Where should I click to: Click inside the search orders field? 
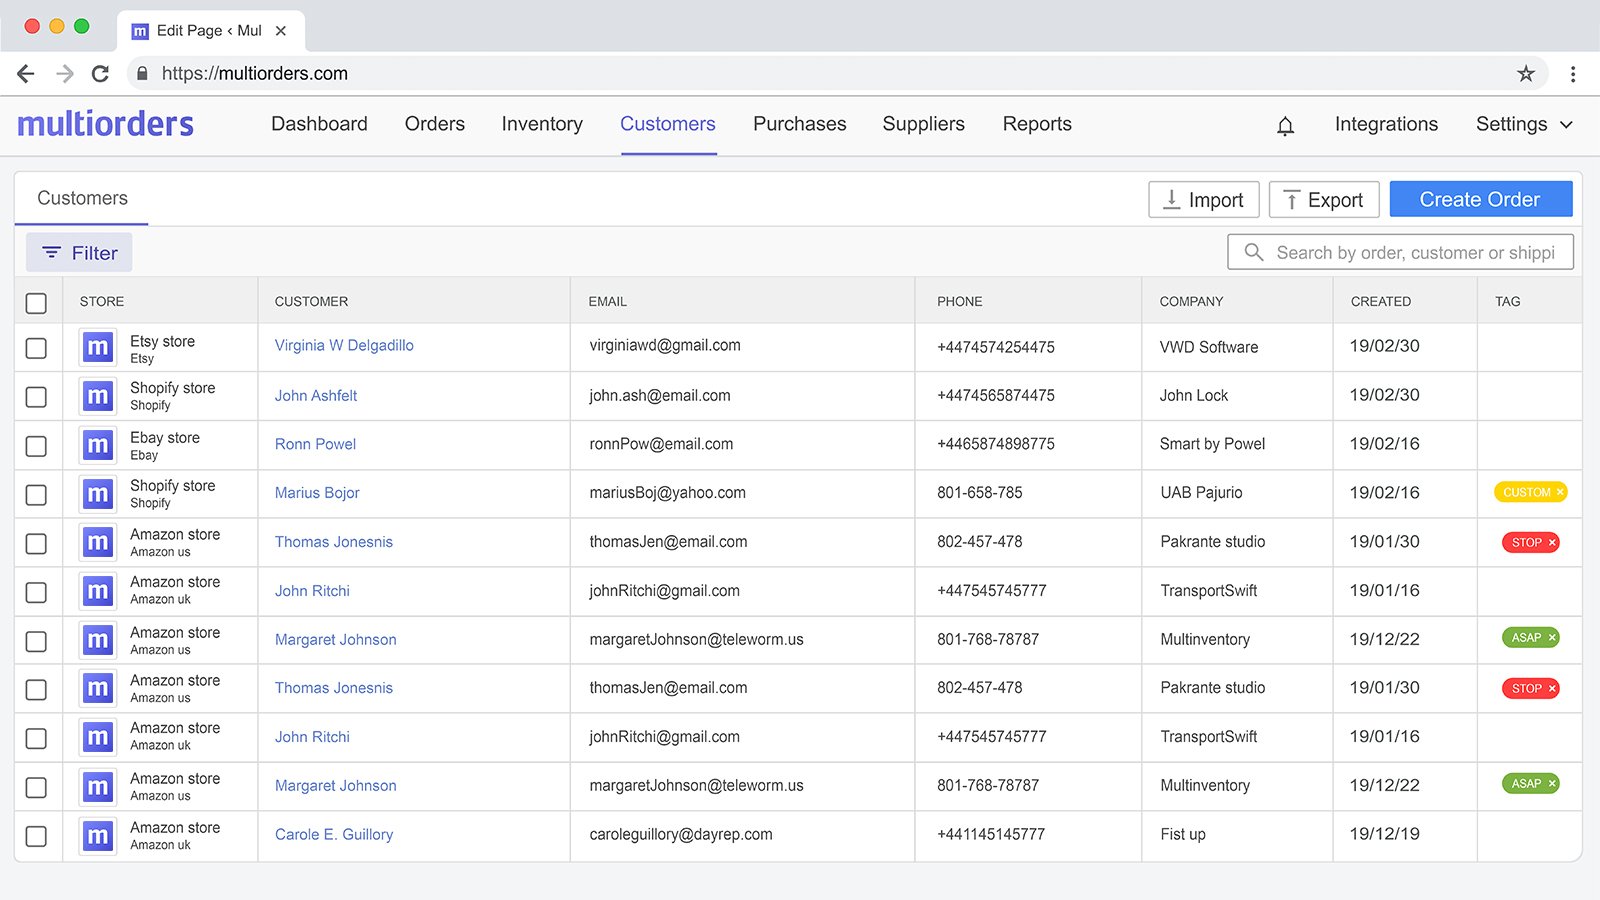[x=1400, y=252]
